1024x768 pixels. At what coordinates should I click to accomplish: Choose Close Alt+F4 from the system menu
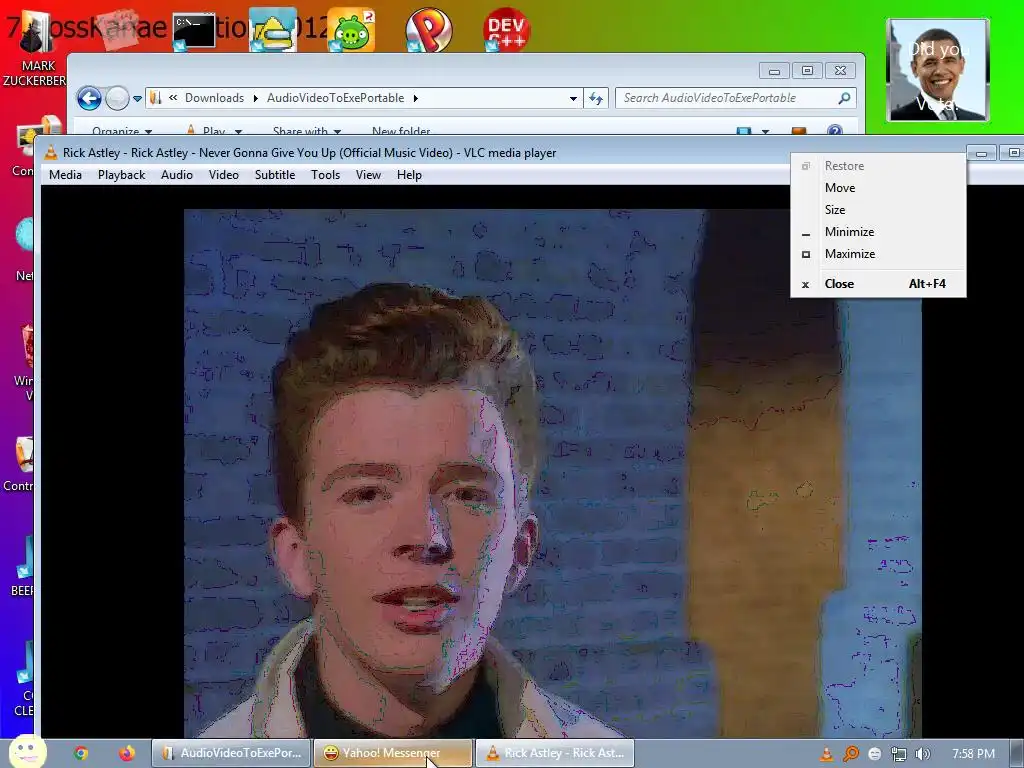point(878,284)
